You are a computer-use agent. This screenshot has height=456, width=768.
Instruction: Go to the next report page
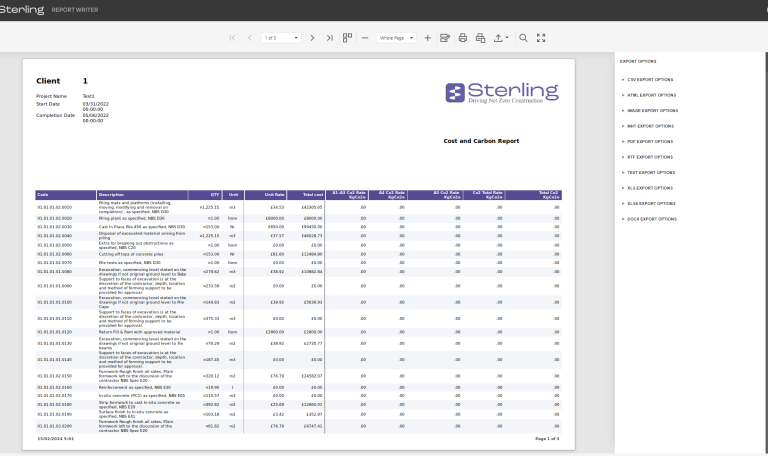pos(313,38)
